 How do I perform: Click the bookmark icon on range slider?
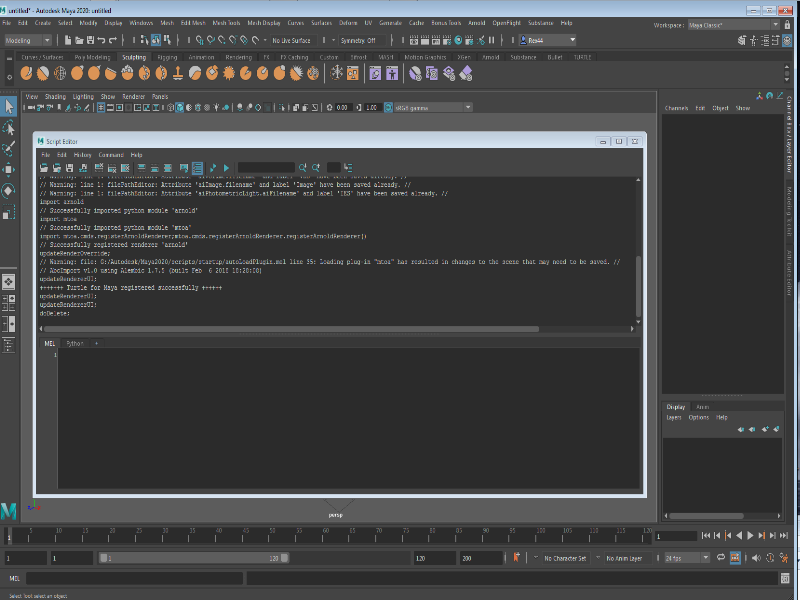pyautogui.click(x=516, y=557)
